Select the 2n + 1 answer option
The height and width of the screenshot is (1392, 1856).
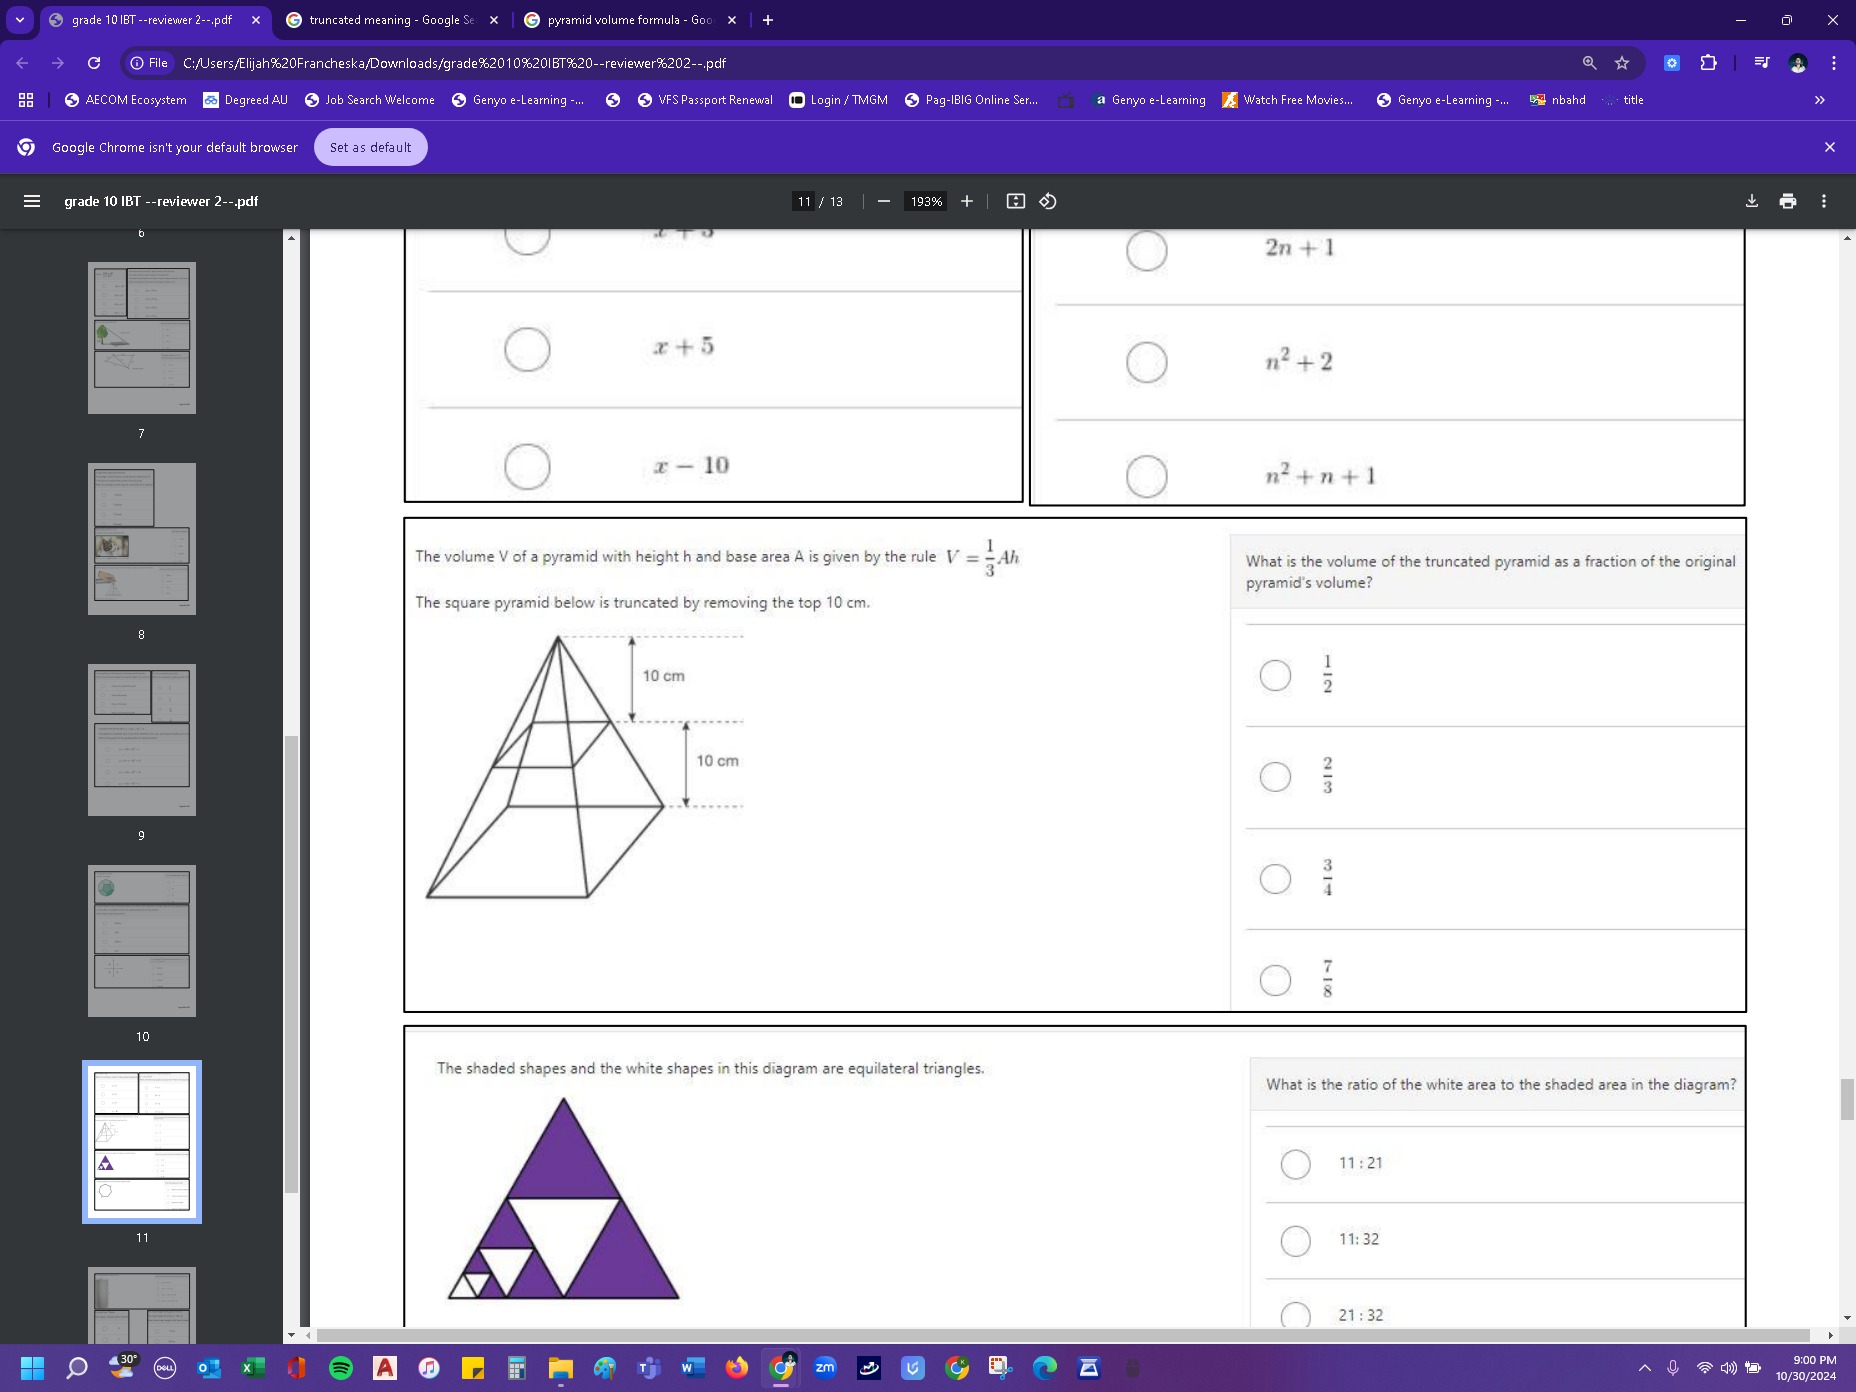coord(1146,250)
